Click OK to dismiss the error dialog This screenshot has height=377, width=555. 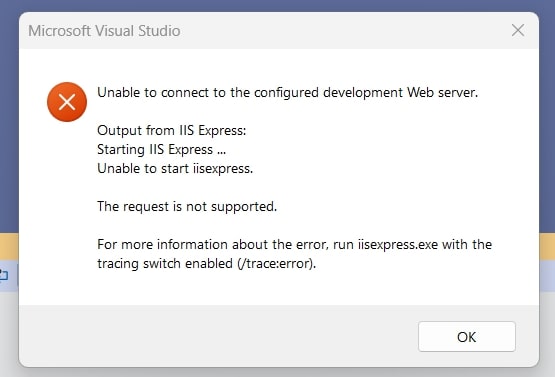467,336
